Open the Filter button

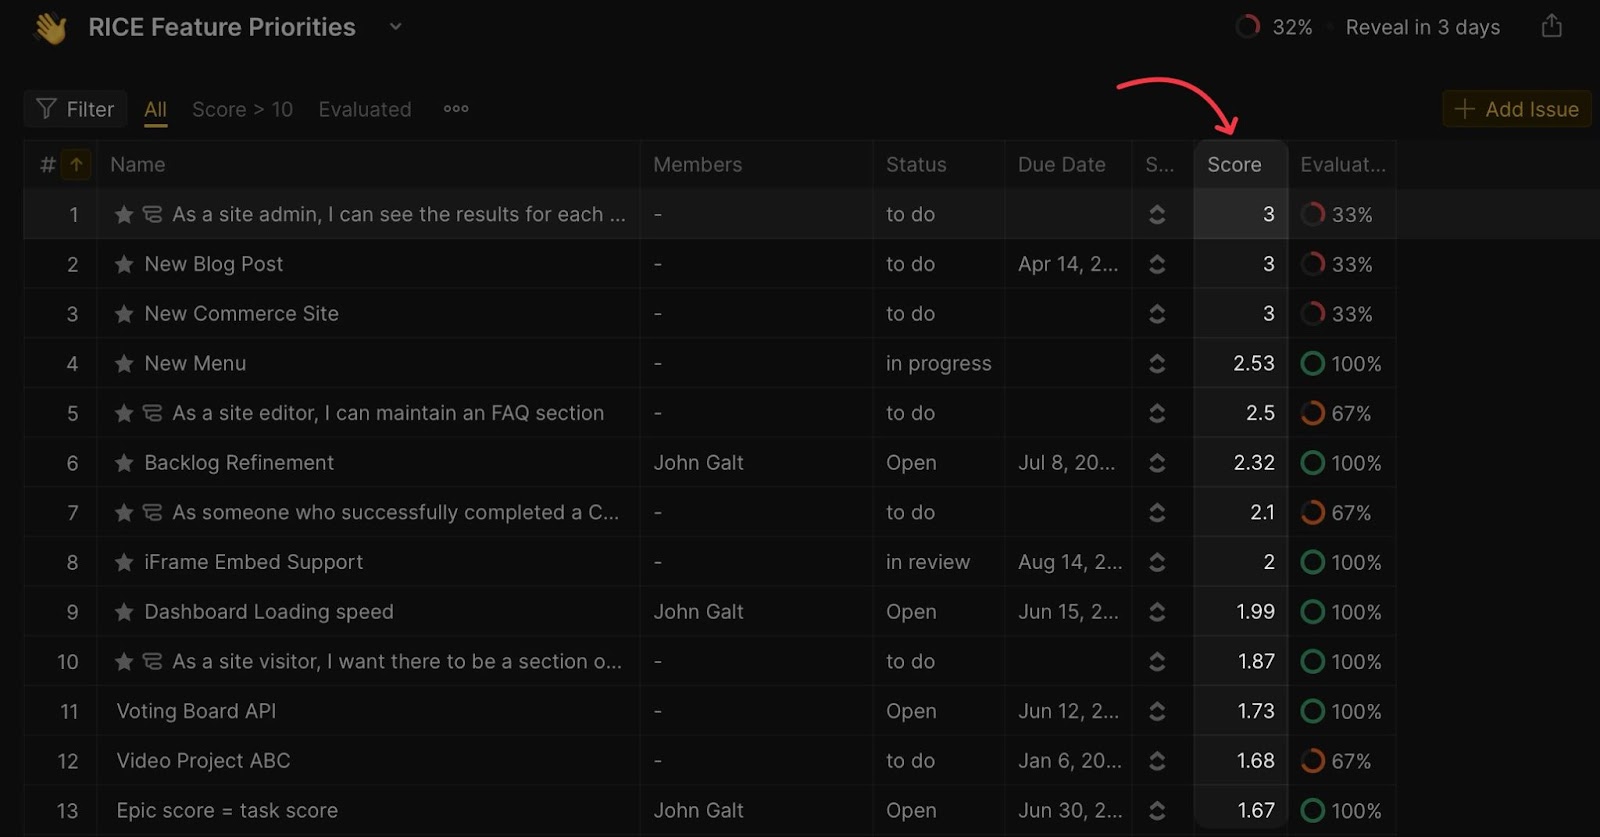[76, 109]
